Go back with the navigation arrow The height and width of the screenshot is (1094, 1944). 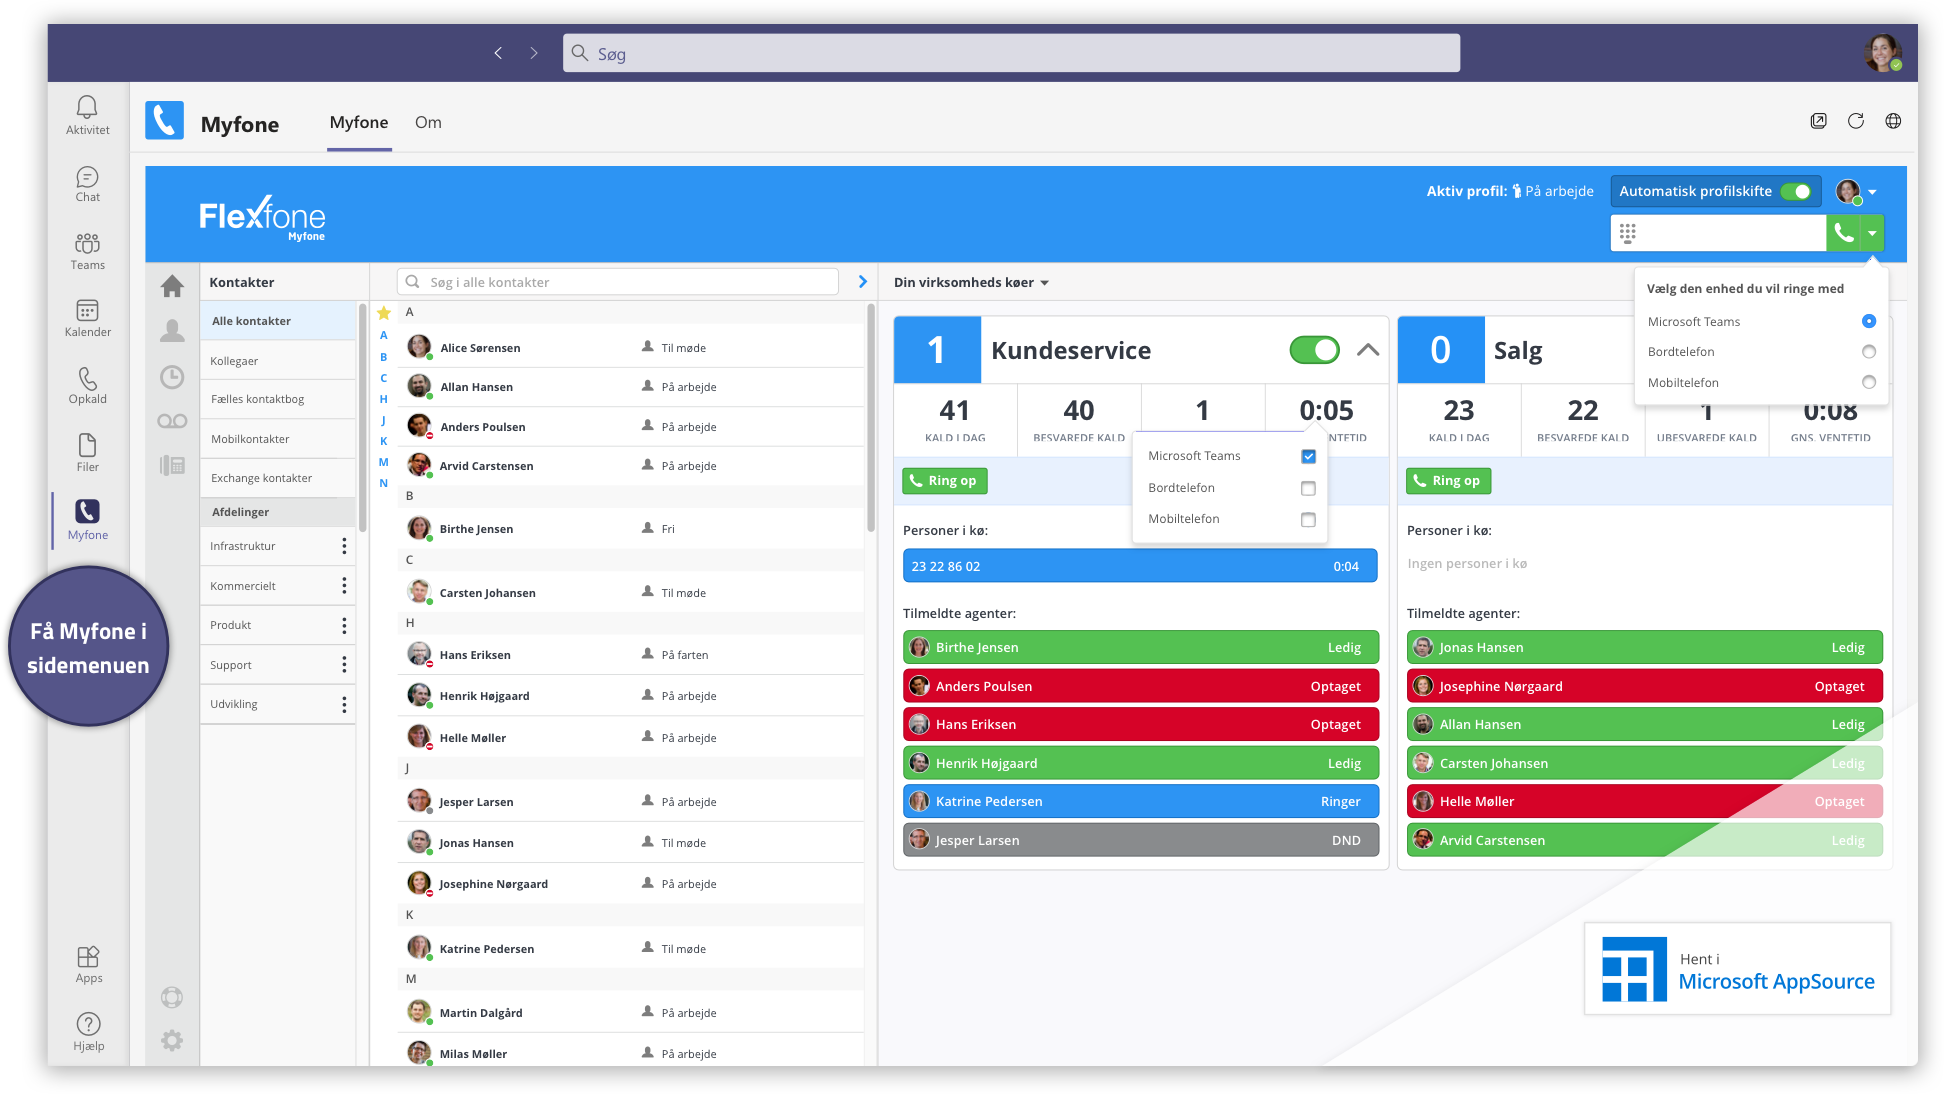tap(498, 53)
